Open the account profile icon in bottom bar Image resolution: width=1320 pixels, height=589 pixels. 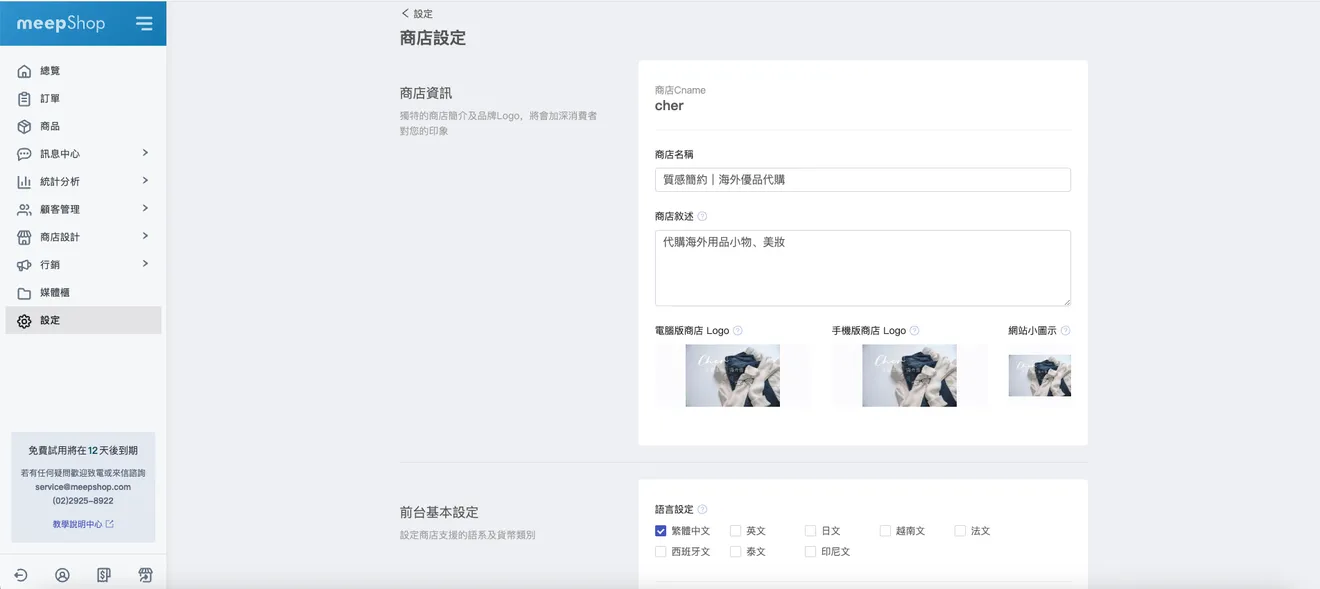point(62,575)
